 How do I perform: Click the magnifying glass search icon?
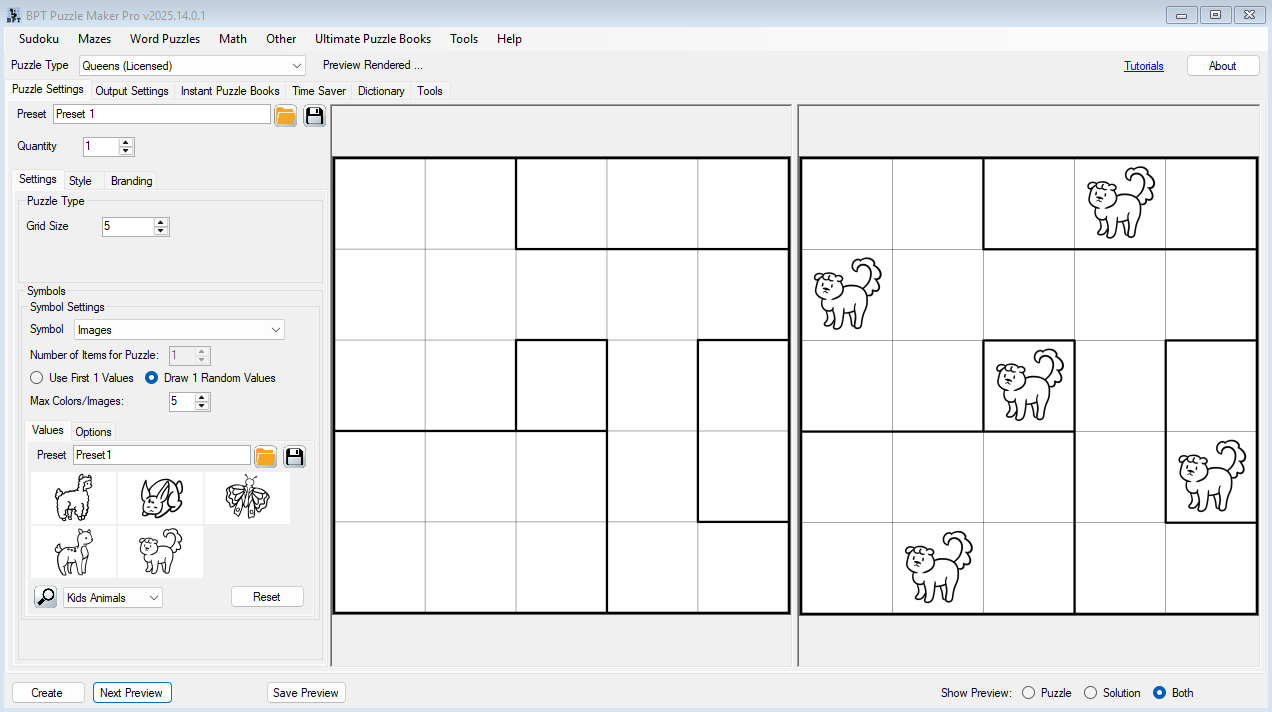click(x=45, y=597)
